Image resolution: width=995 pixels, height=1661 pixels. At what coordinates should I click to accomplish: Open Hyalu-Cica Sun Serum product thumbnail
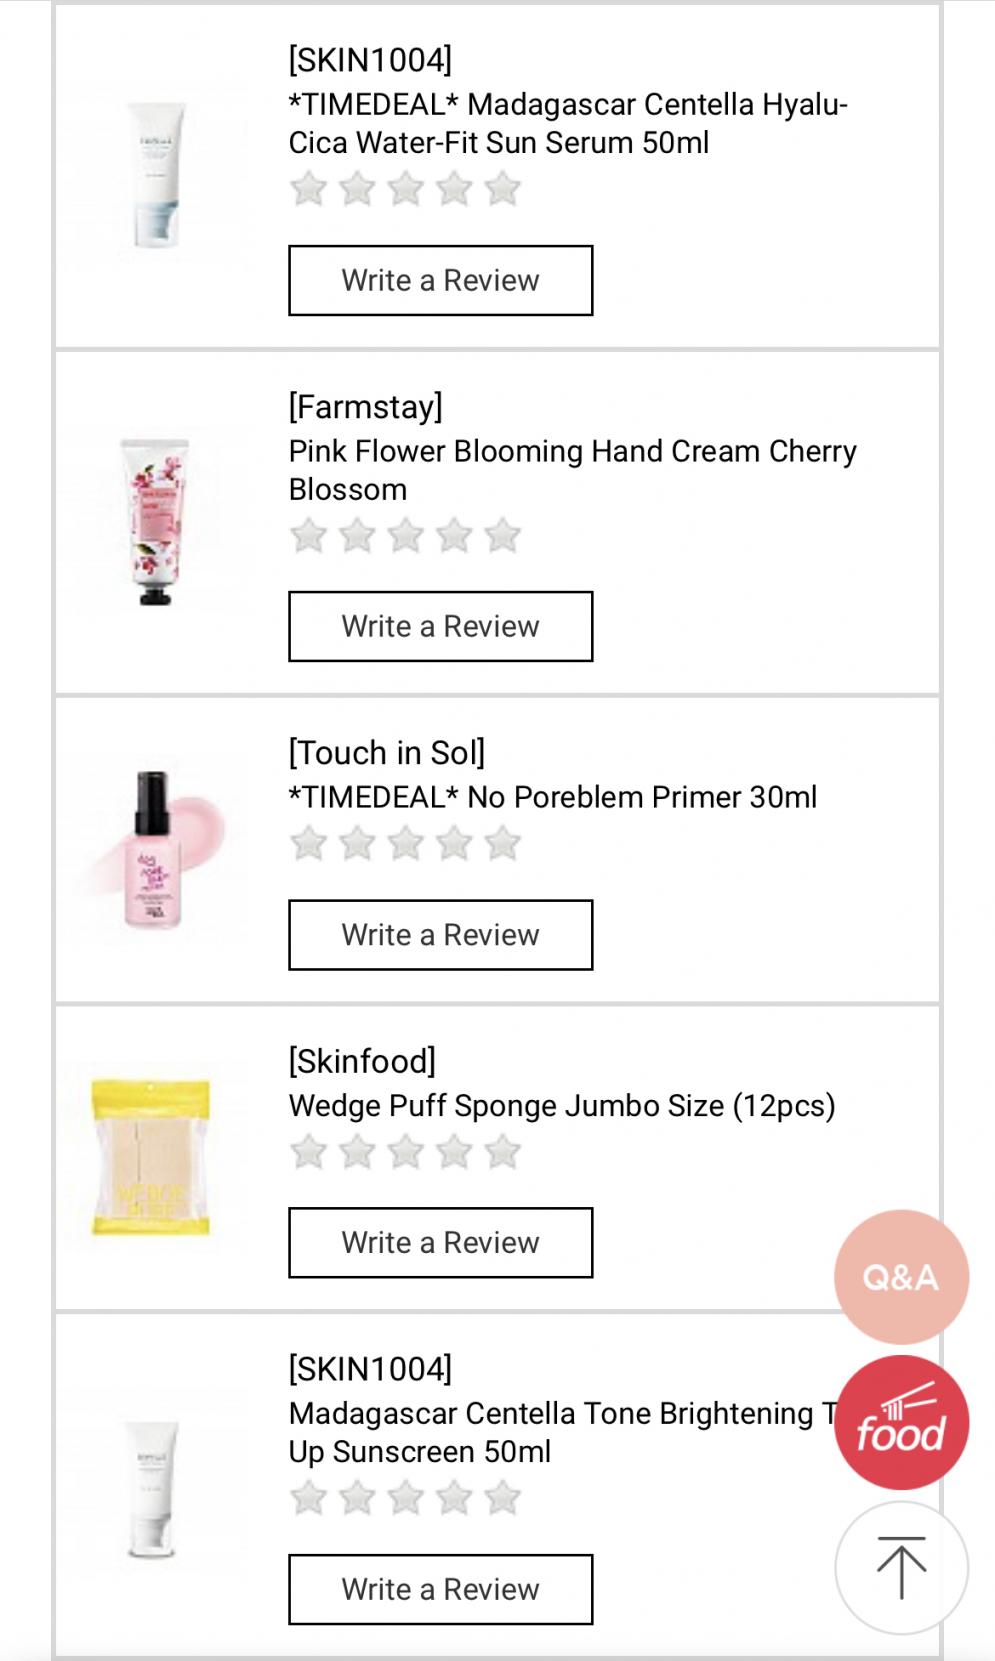click(x=155, y=176)
